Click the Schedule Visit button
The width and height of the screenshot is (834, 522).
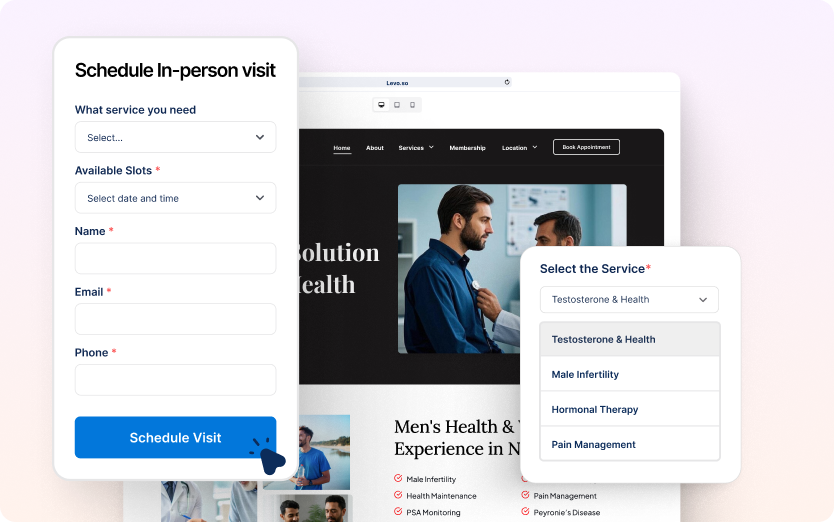(x=176, y=437)
